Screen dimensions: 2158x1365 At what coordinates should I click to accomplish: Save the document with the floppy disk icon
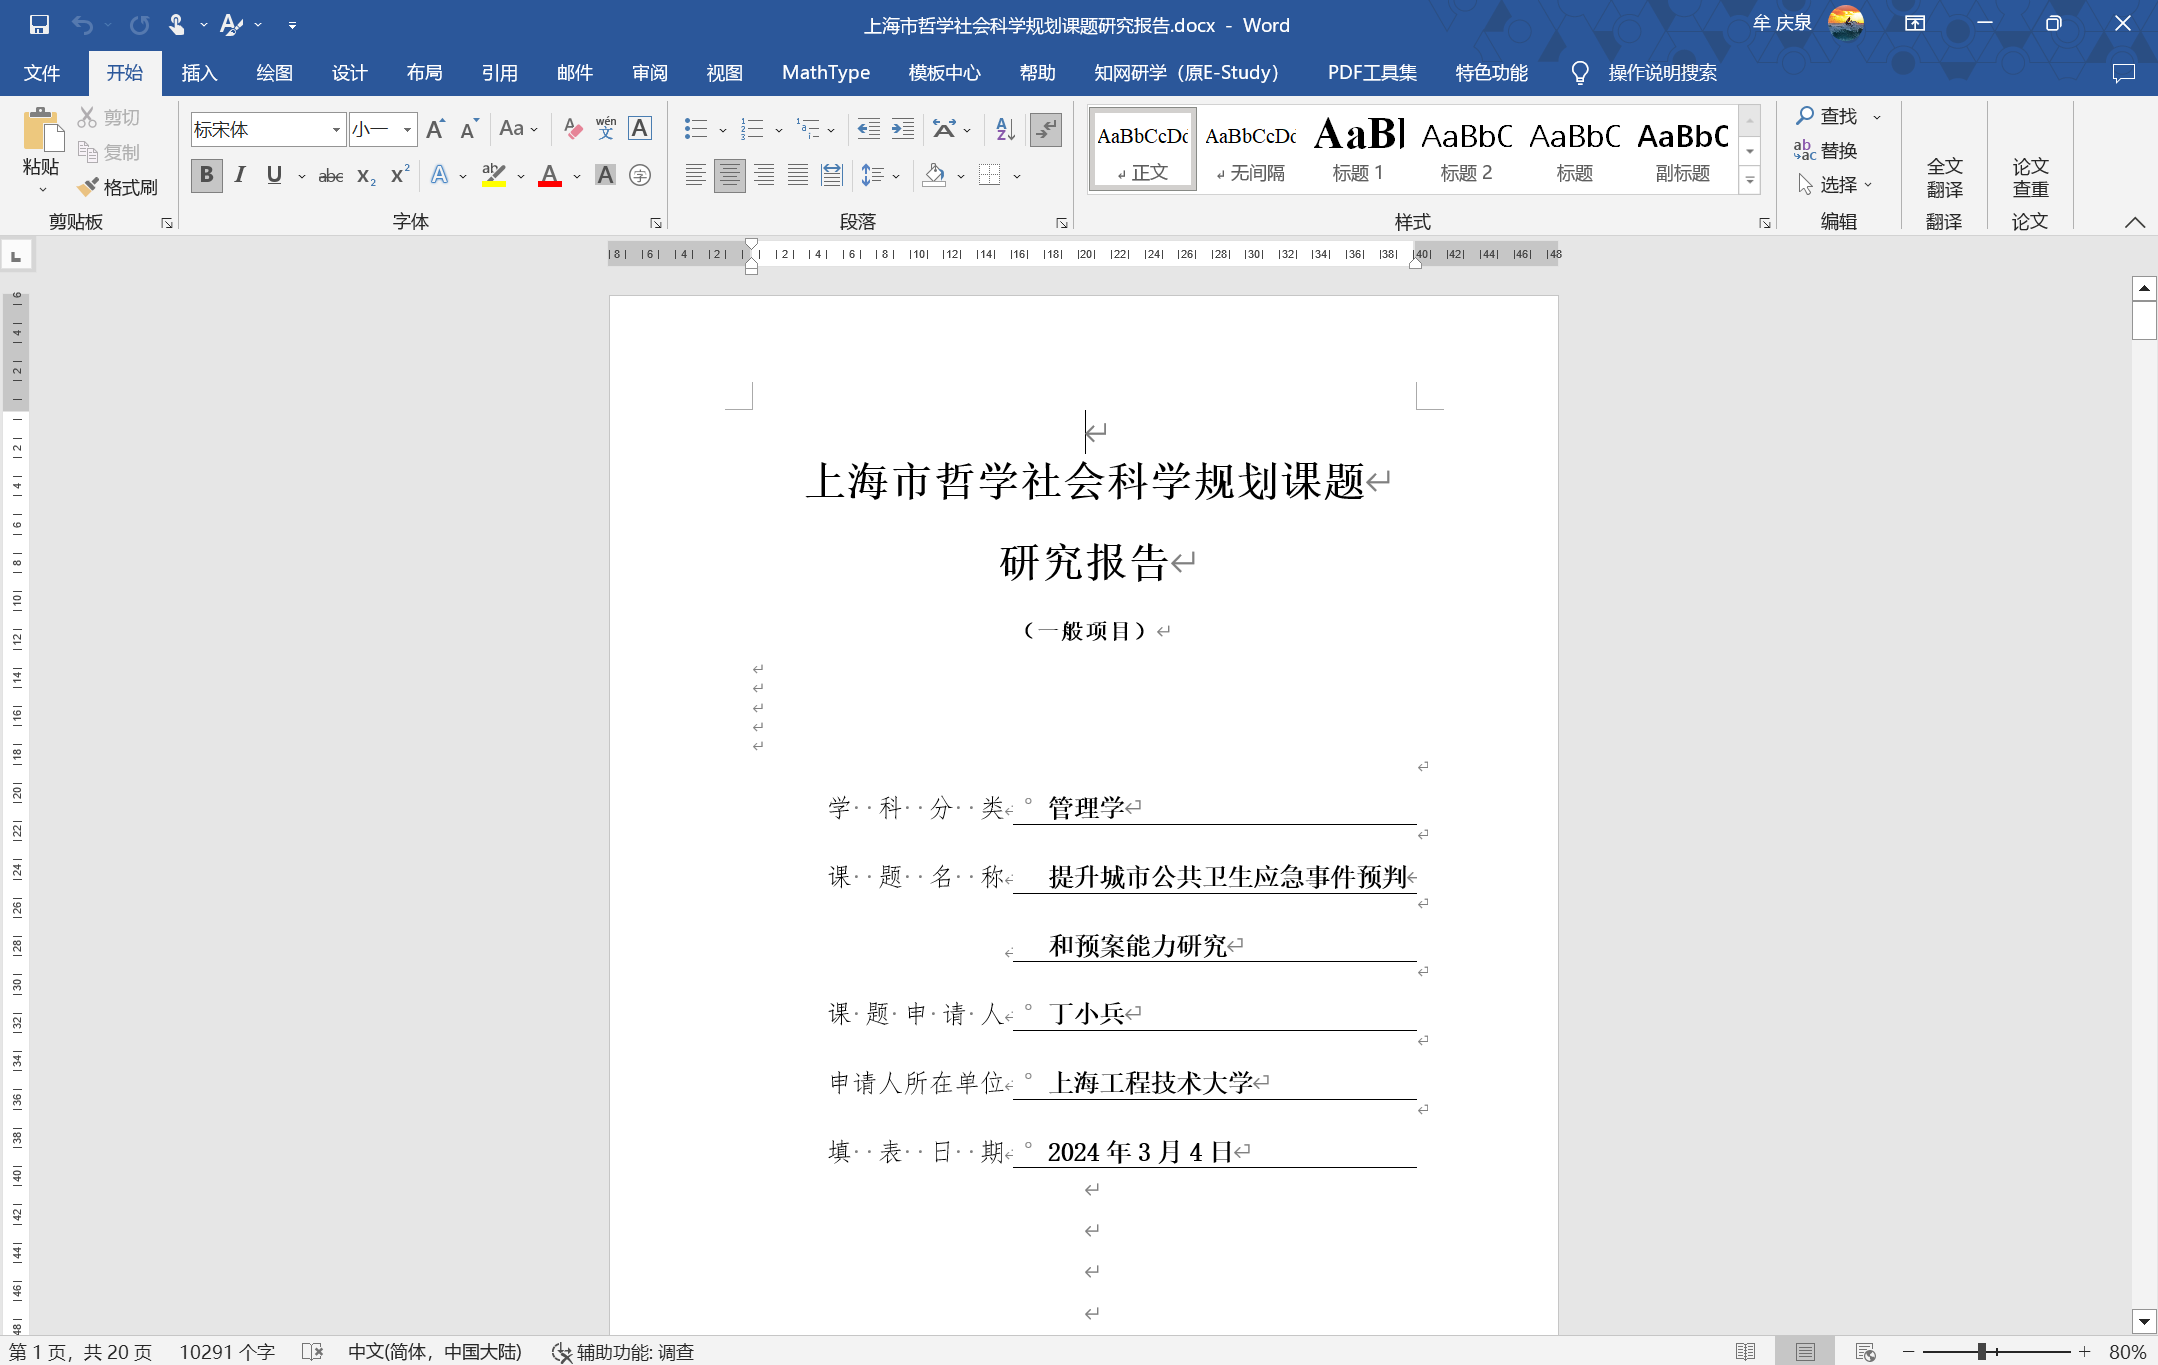(39, 24)
